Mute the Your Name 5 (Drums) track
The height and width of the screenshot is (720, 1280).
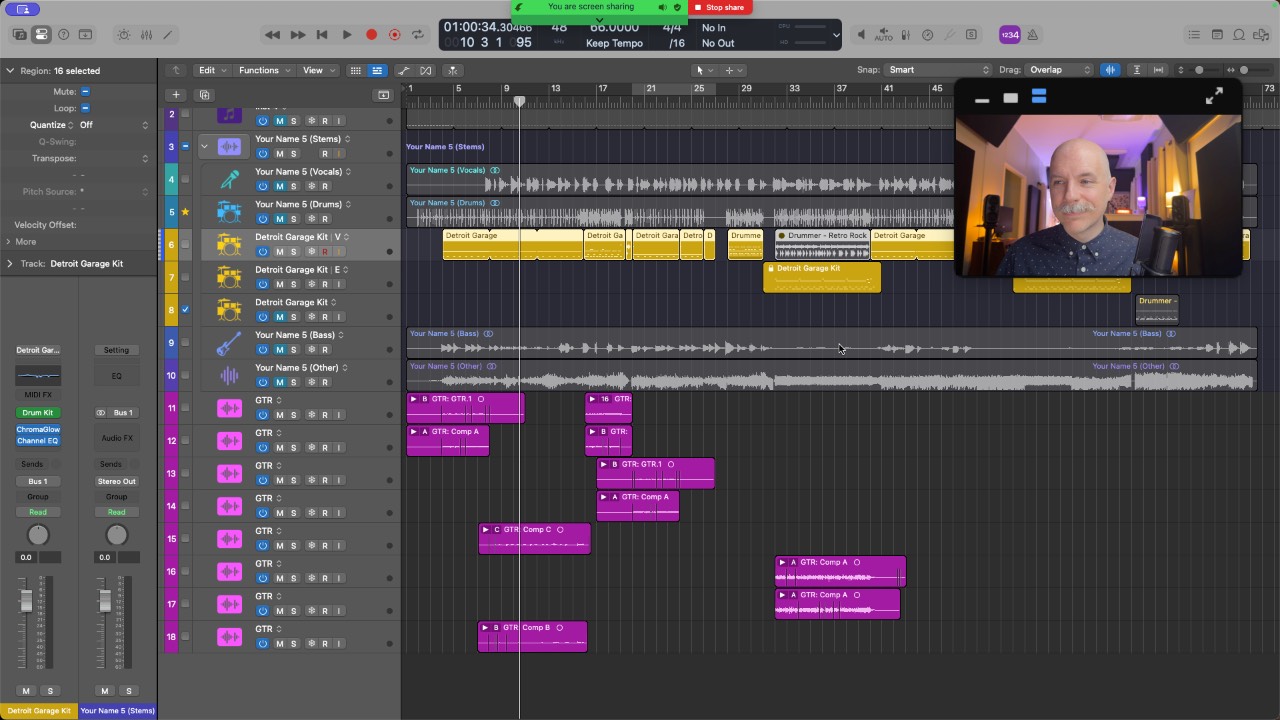[x=280, y=219]
